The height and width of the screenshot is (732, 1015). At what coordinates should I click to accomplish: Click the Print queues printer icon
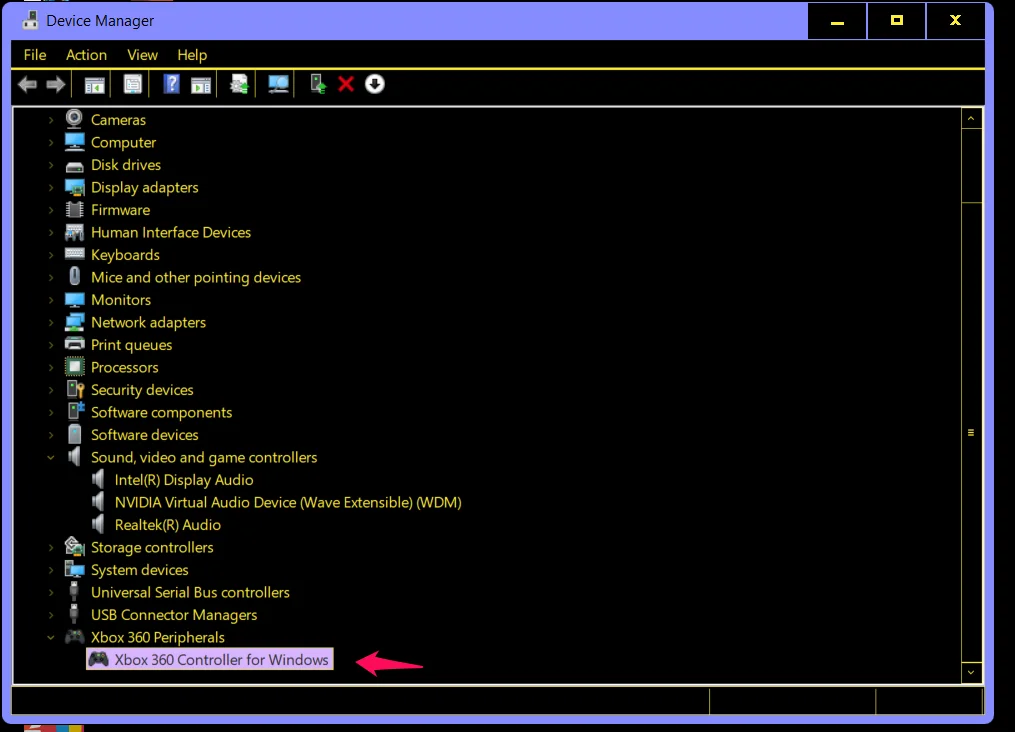tap(74, 344)
